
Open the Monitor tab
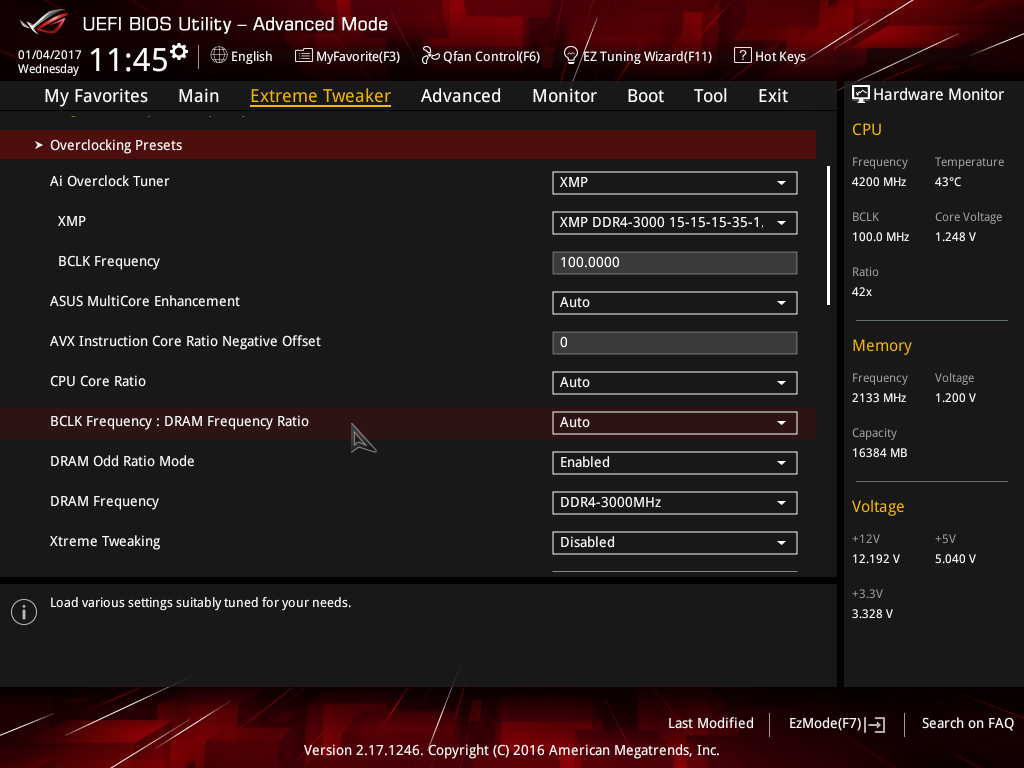[564, 96]
